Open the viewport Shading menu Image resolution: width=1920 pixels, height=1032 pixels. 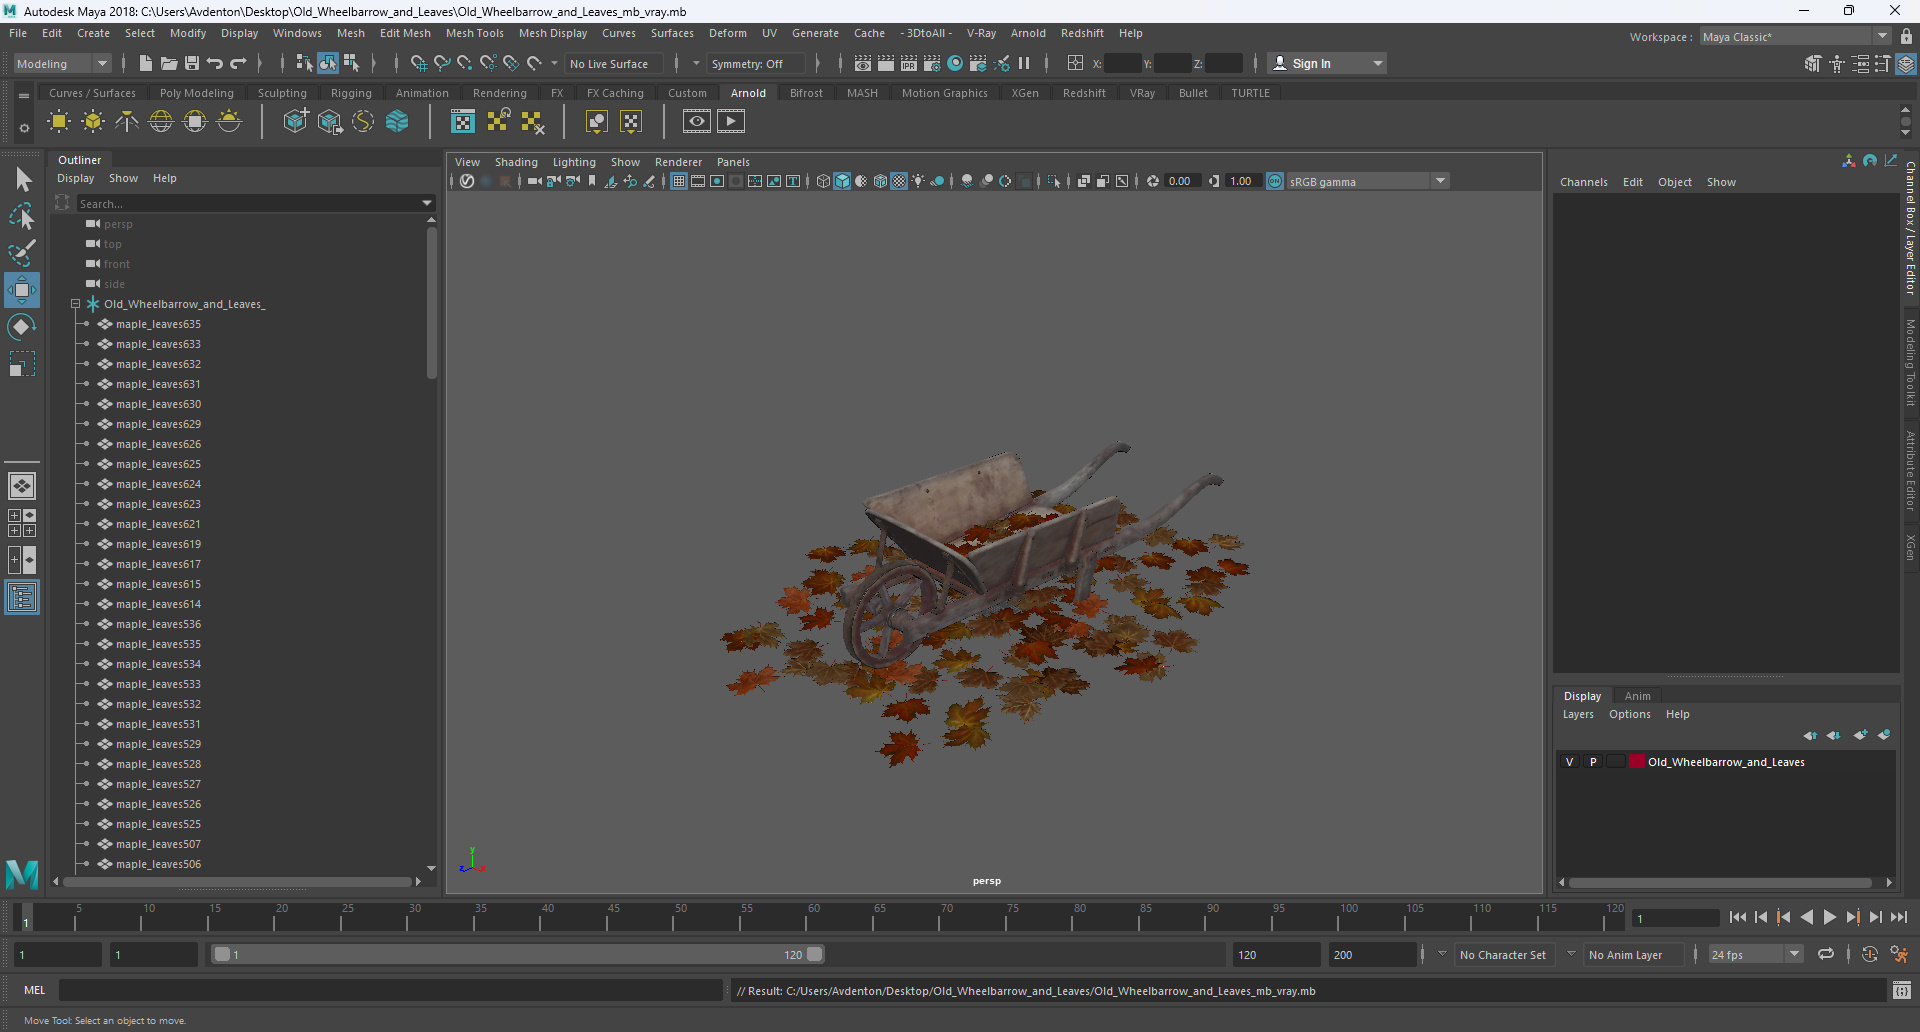(516, 162)
